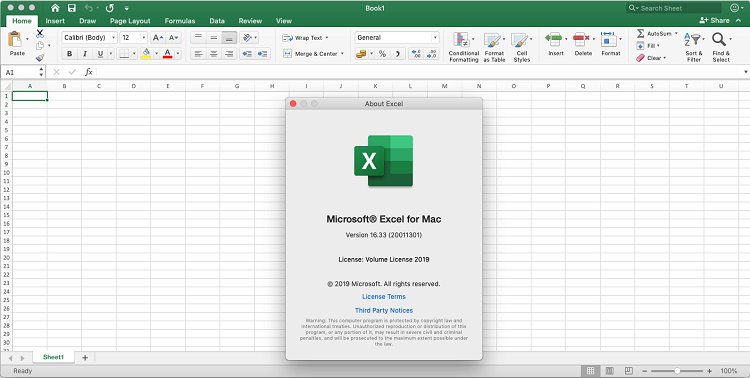This screenshot has width=750, height=378.
Task: Click the Paste clipboard icon
Action: [x=15, y=40]
